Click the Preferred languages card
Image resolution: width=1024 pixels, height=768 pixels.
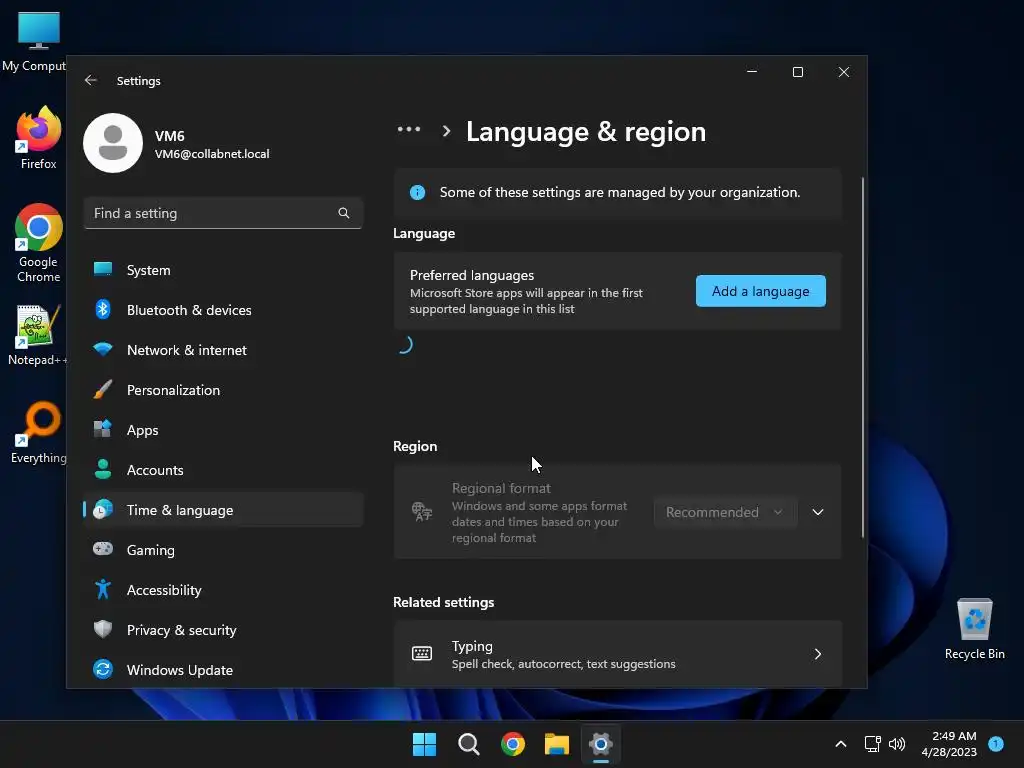pos(617,291)
